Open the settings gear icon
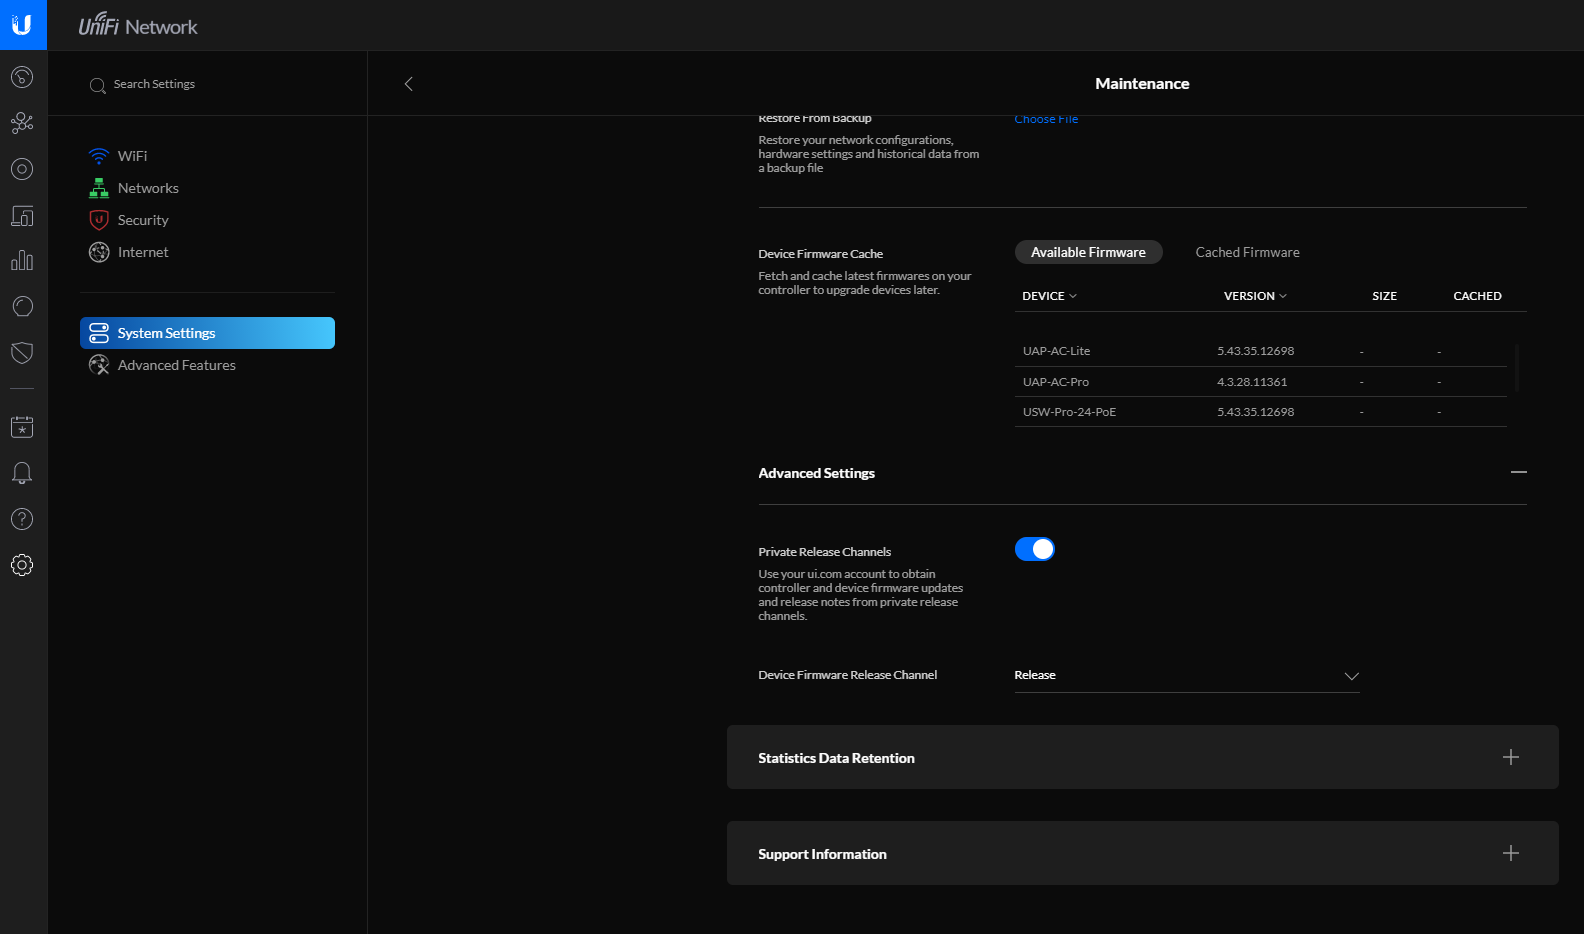The height and width of the screenshot is (934, 1584). coord(22,565)
